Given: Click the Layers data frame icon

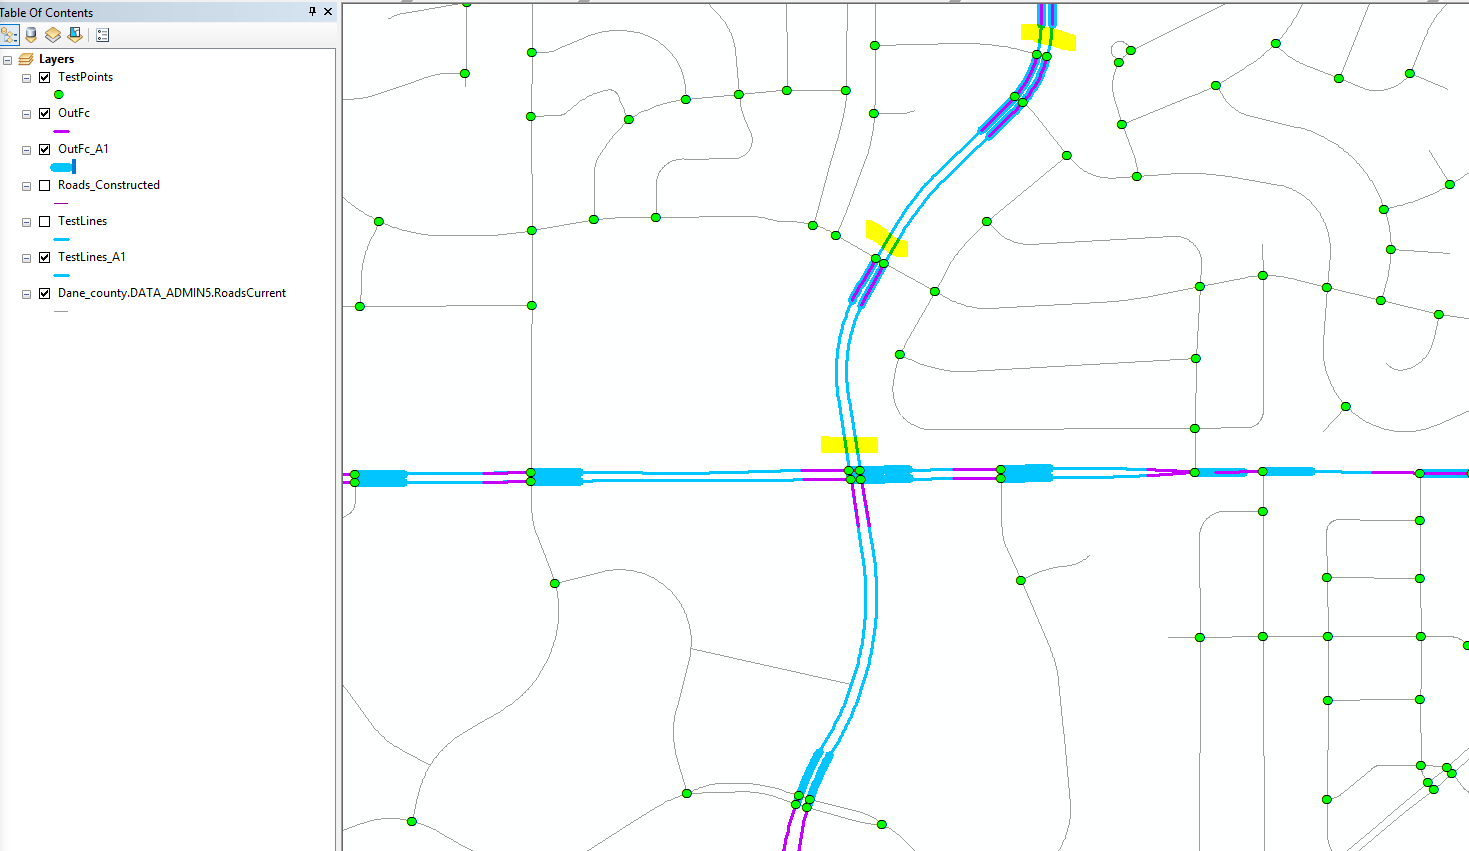Looking at the screenshot, I should tap(25, 58).
